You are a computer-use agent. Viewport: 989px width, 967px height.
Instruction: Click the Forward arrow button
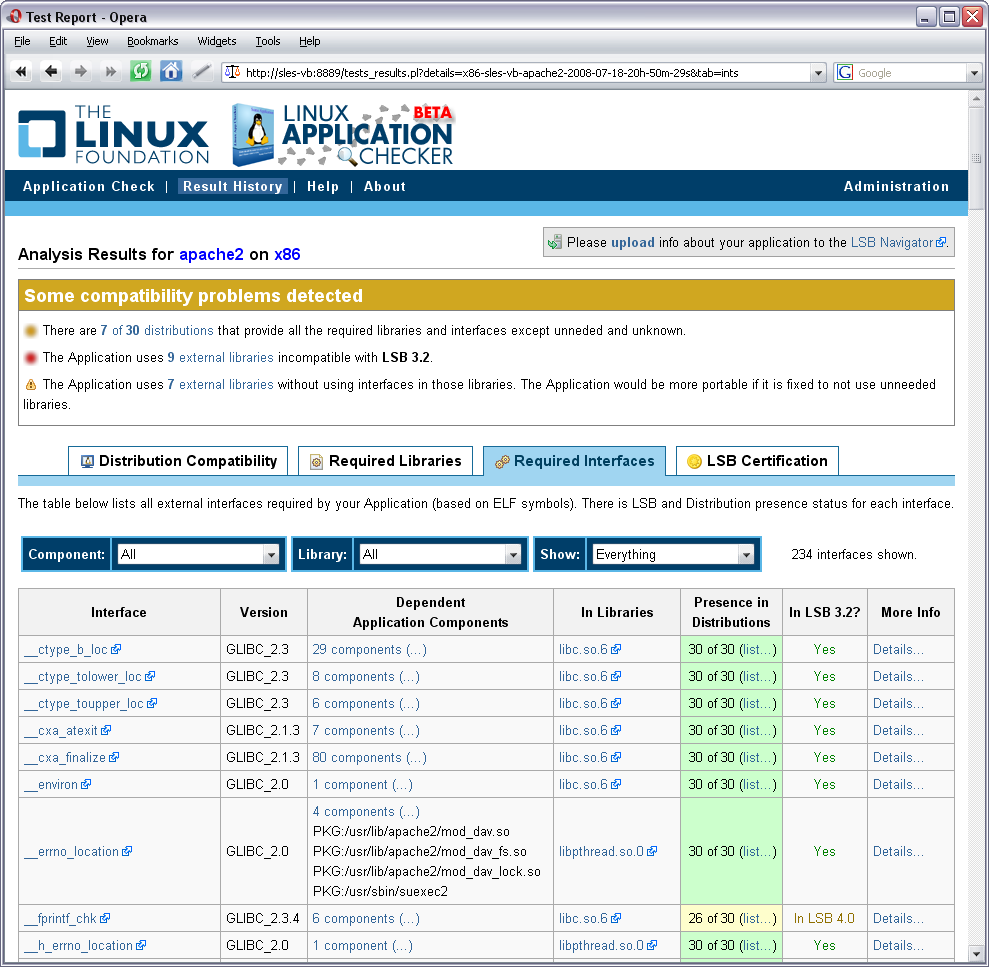coord(81,72)
